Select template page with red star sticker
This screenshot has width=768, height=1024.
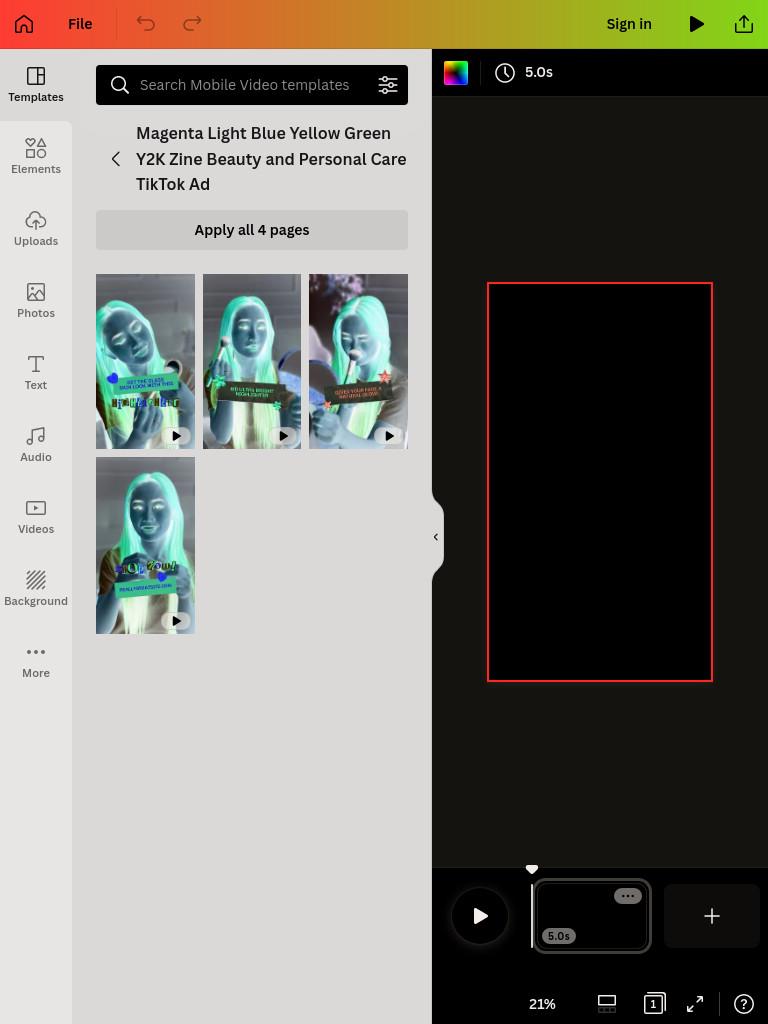pyautogui.click(x=359, y=361)
